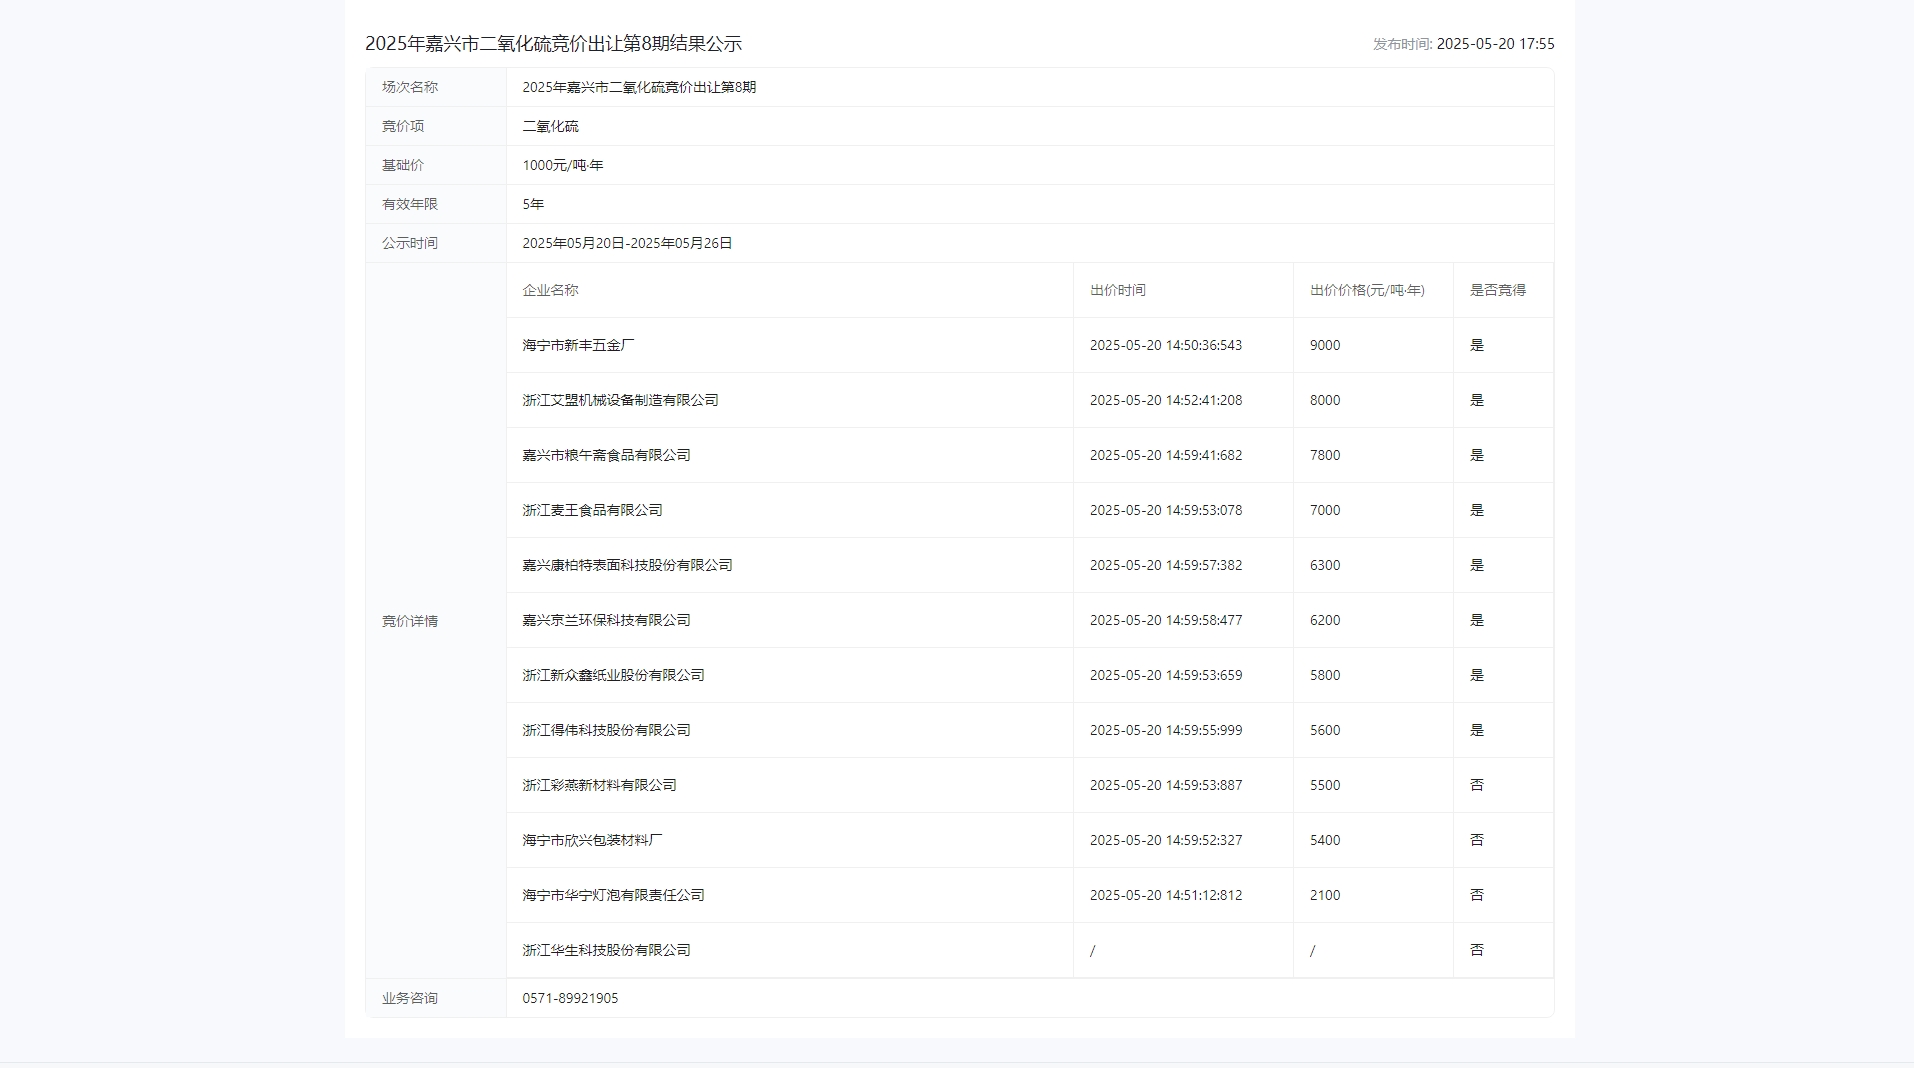Image resolution: width=1914 pixels, height=1068 pixels.
Task: Click bid time 2025-05-20 14:59:53:887
Action: (1166, 785)
